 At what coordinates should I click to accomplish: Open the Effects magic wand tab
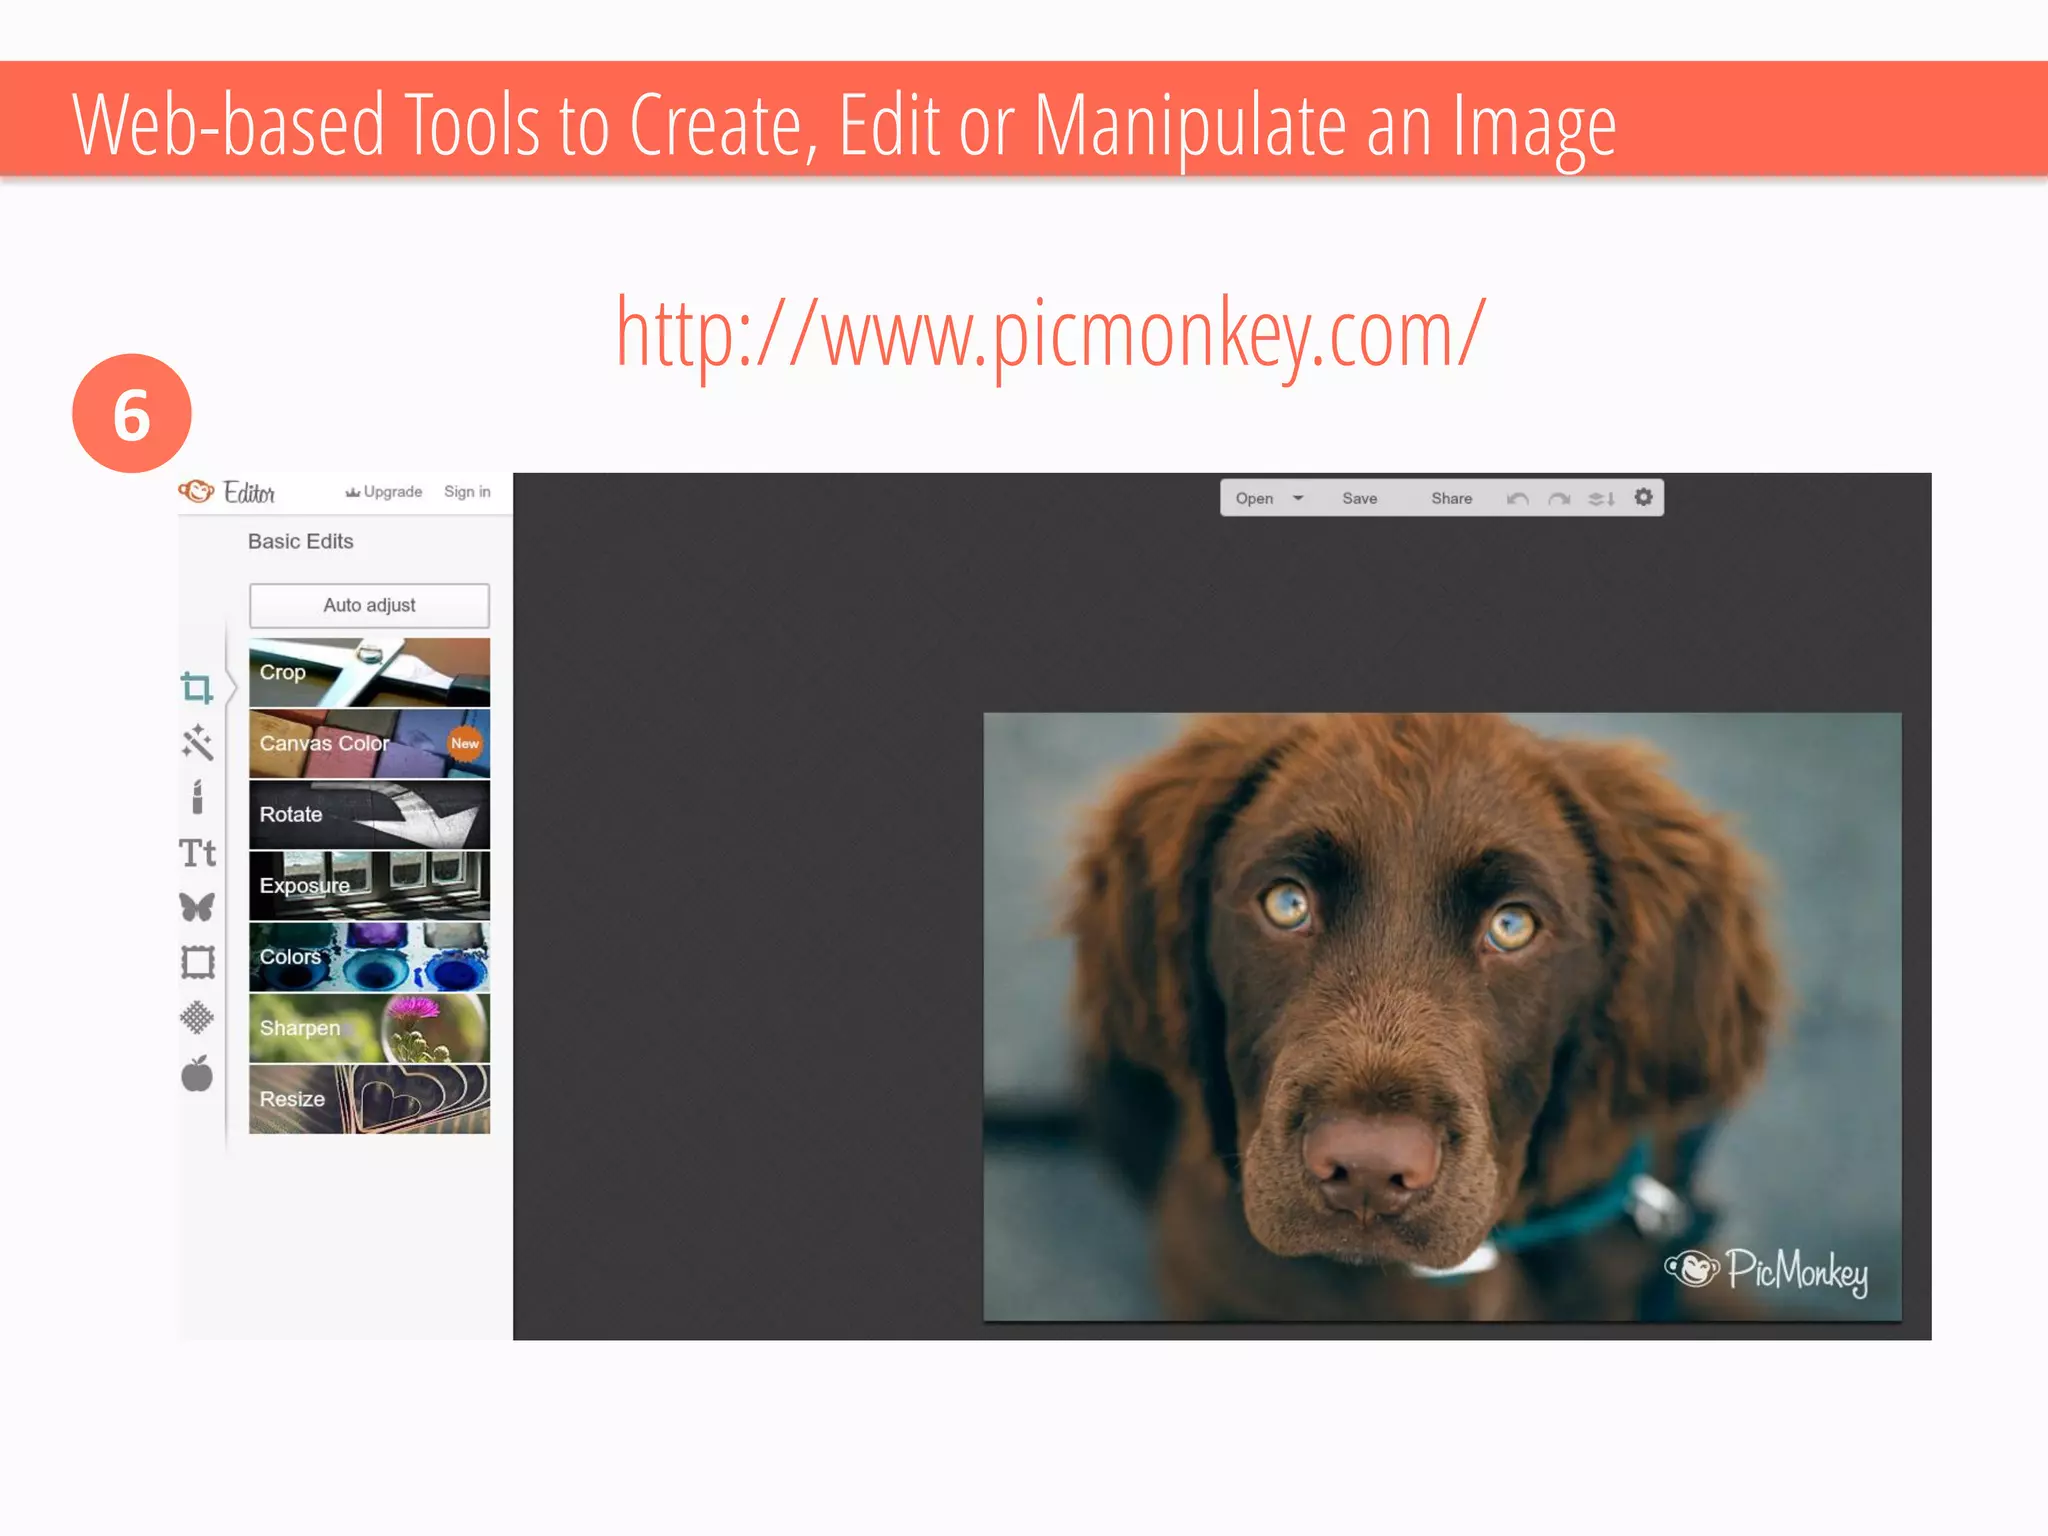coord(197,741)
